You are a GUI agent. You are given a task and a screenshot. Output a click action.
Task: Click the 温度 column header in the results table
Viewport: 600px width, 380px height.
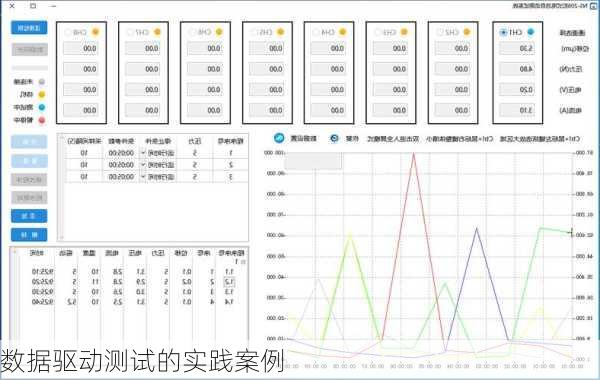[x=90, y=253]
